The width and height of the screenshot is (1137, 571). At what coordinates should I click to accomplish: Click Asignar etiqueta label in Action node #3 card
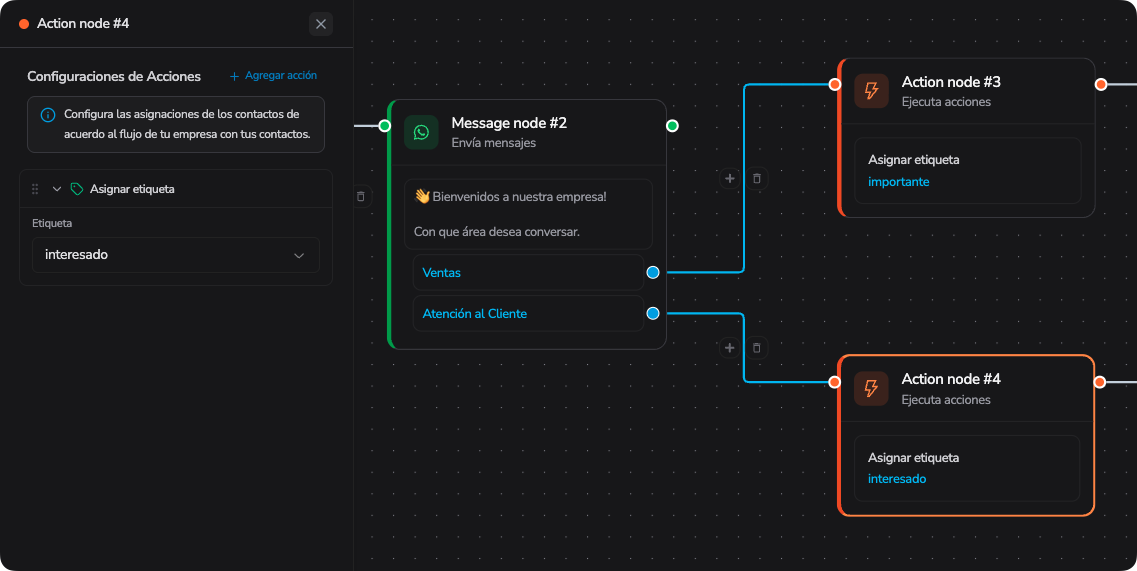(x=914, y=160)
